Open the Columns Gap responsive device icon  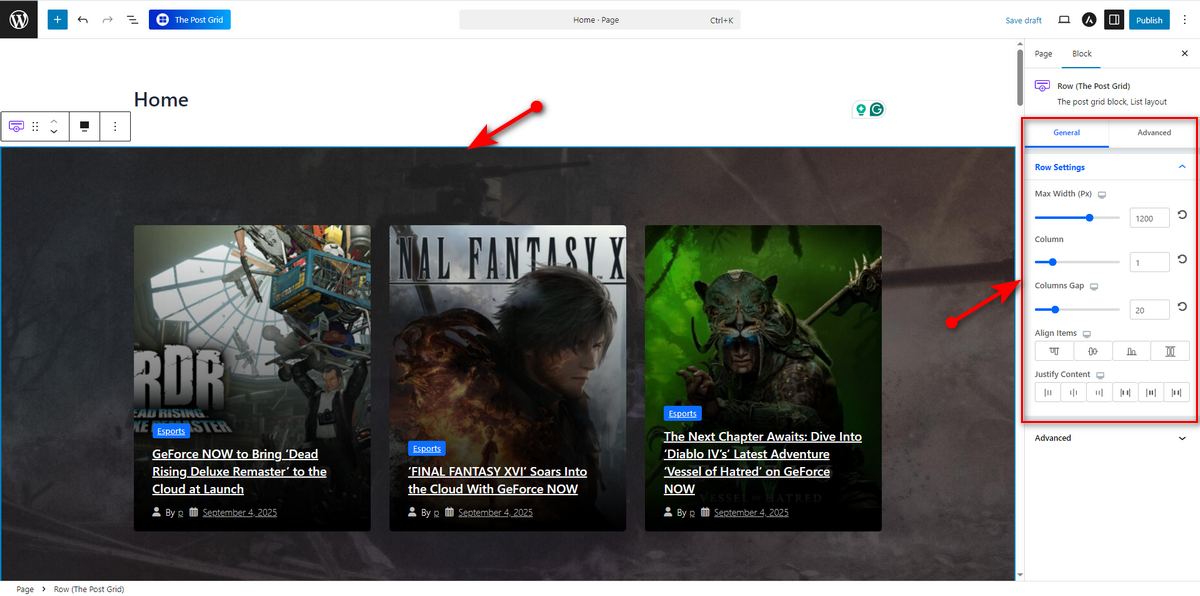point(1094,286)
